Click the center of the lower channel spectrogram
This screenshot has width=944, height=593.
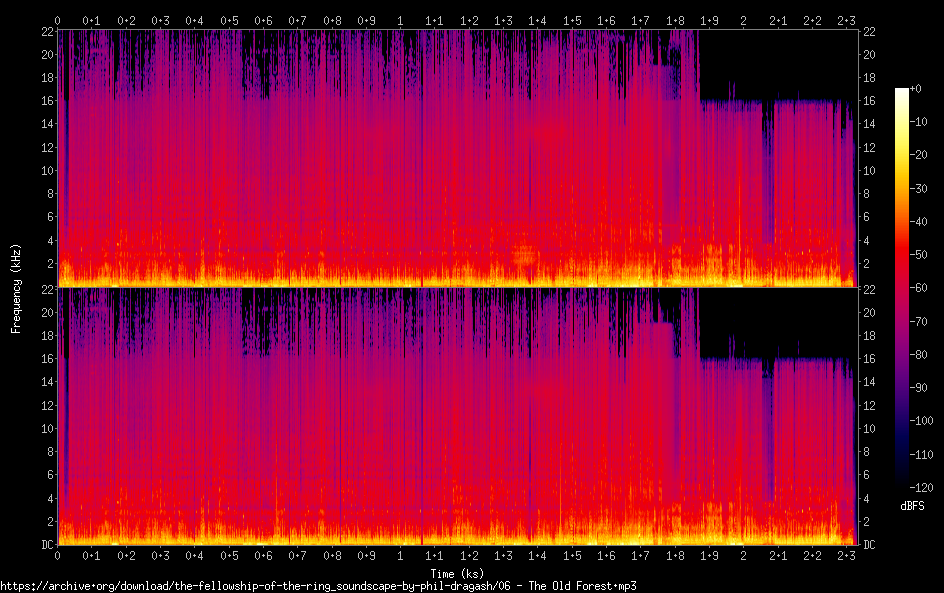[x=457, y=416]
